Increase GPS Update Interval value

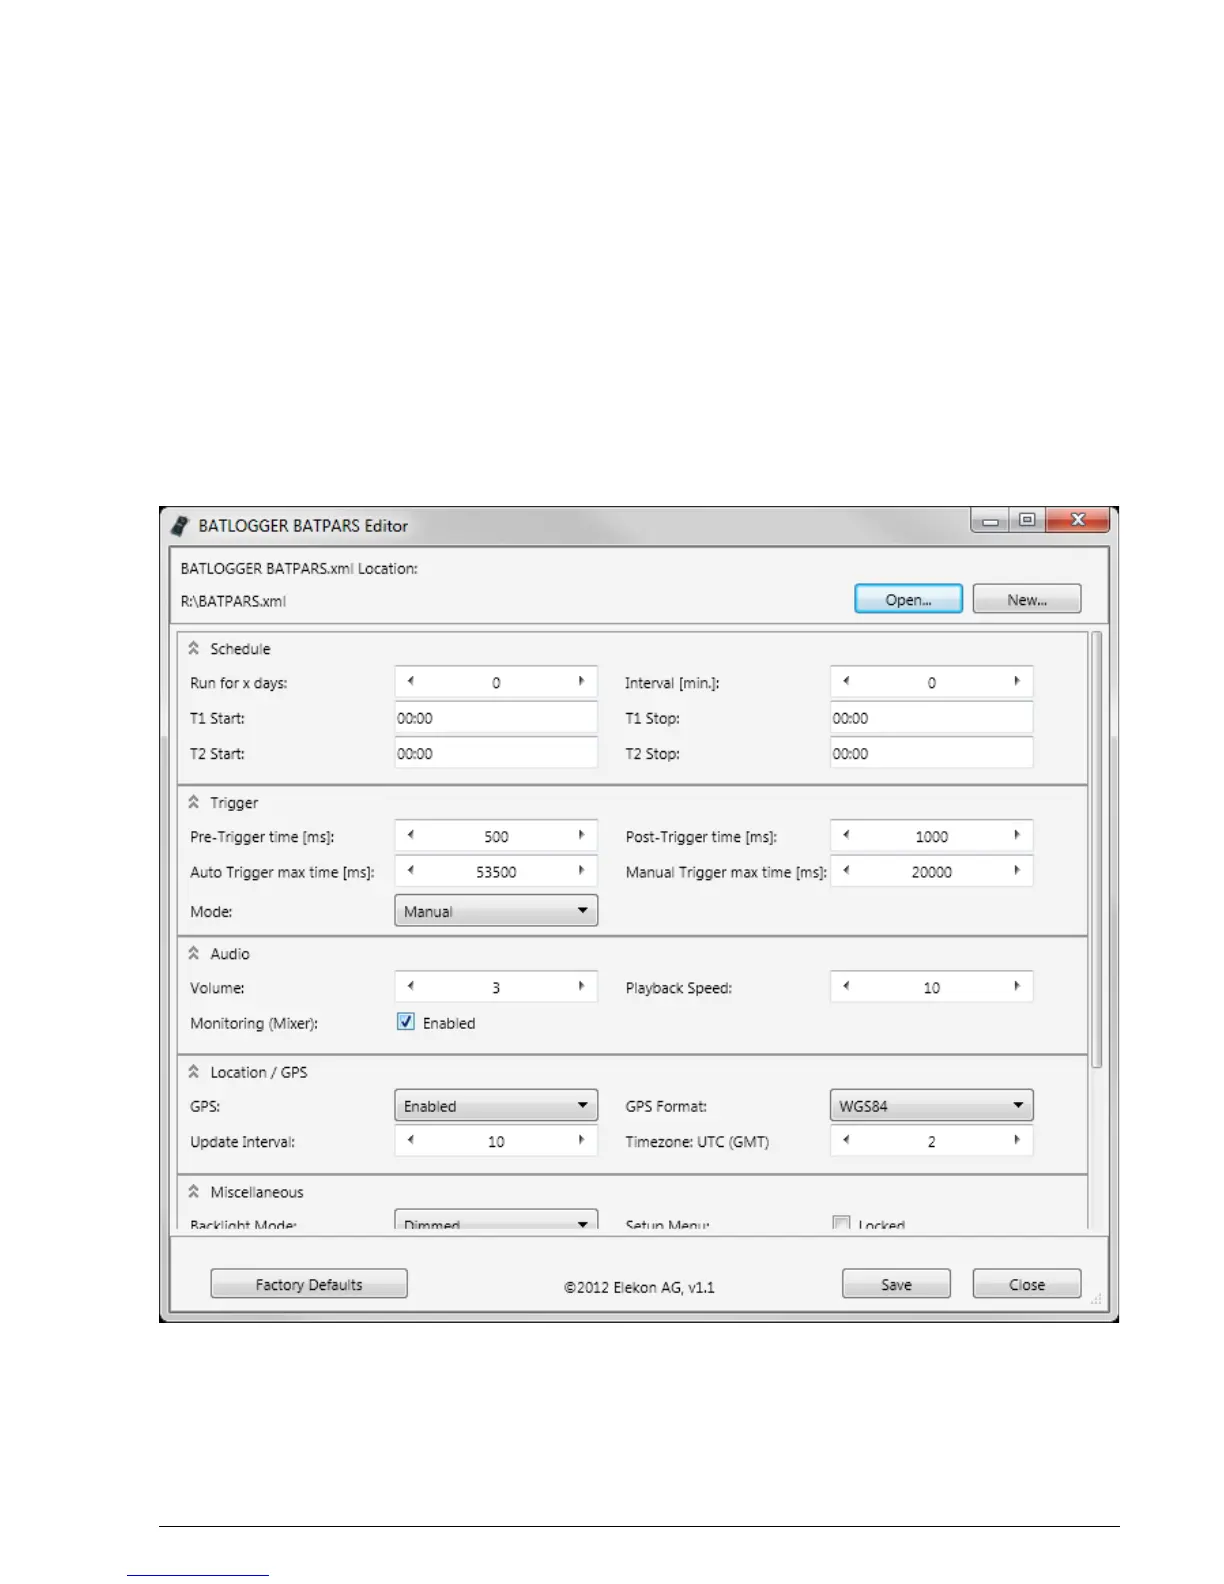[581, 1140]
